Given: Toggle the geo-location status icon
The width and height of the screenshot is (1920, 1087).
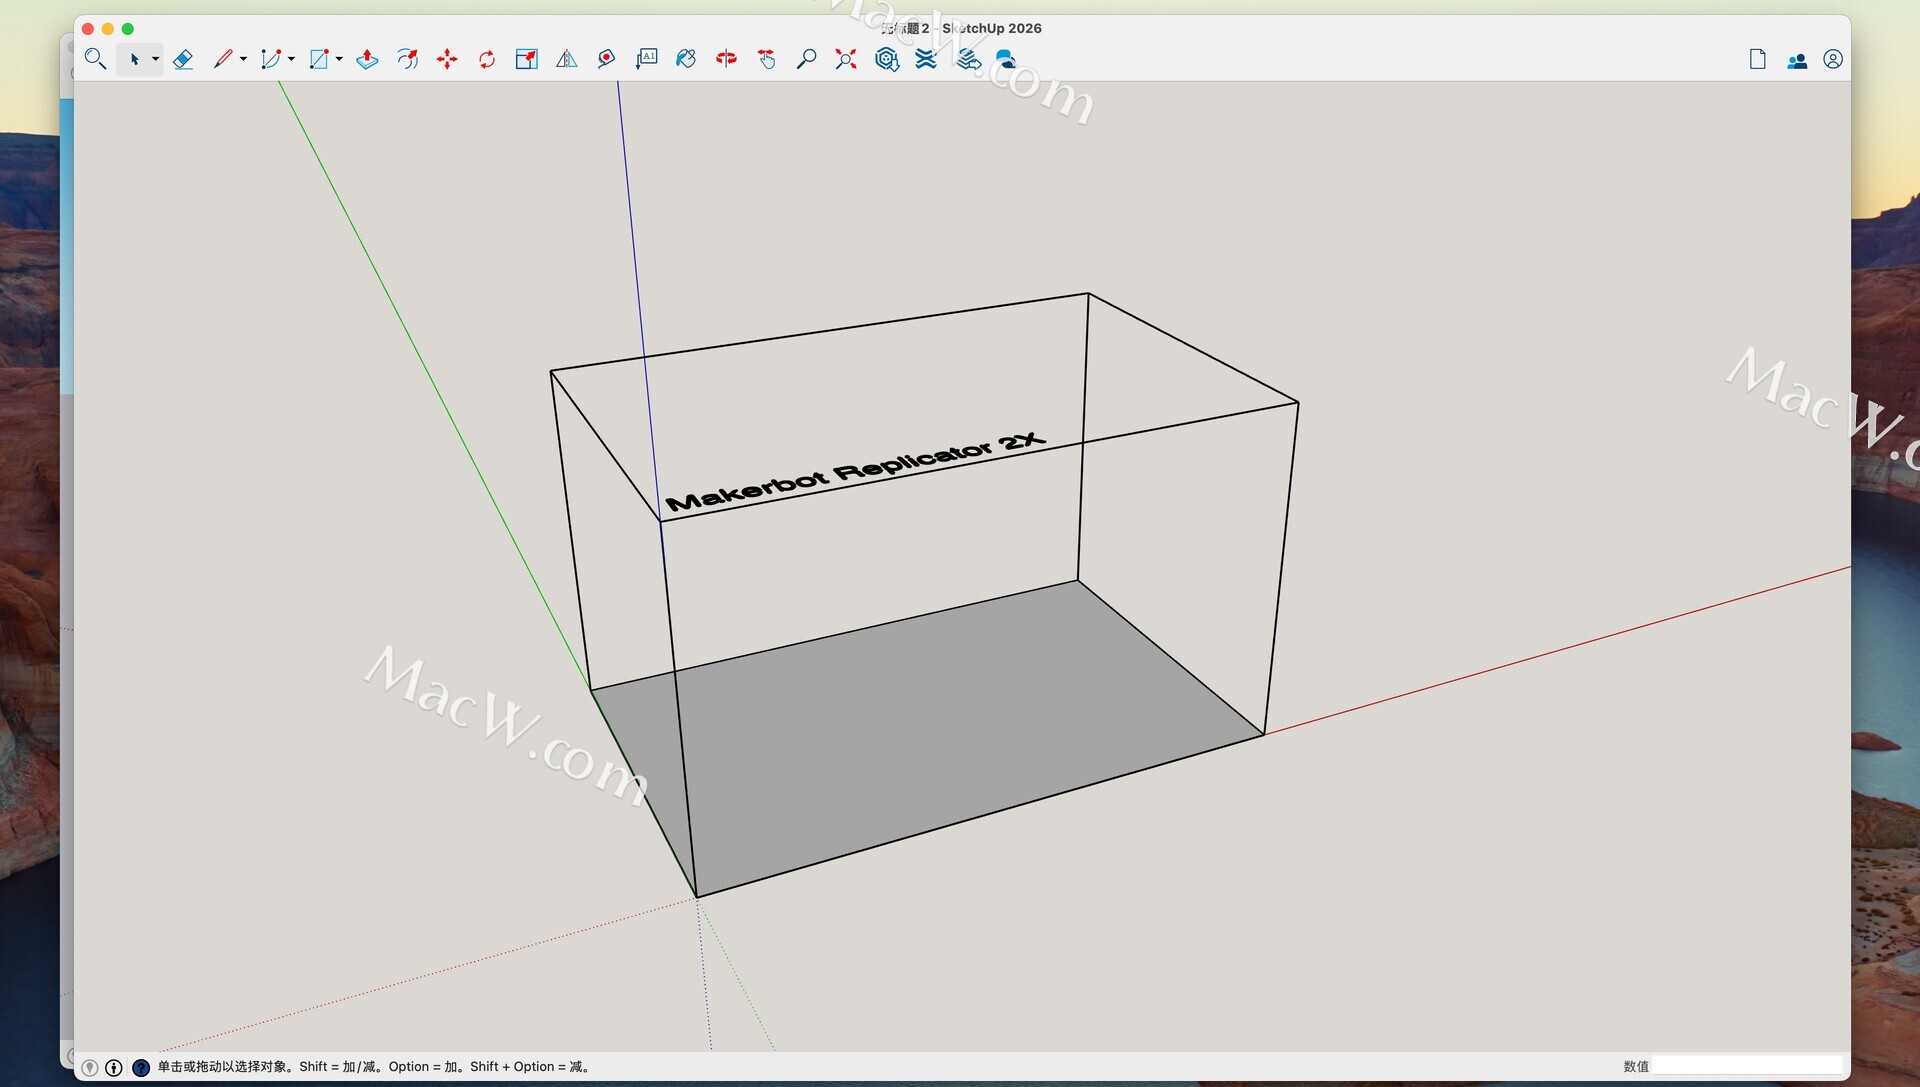Looking at the screenshot, I should 90,1067.
